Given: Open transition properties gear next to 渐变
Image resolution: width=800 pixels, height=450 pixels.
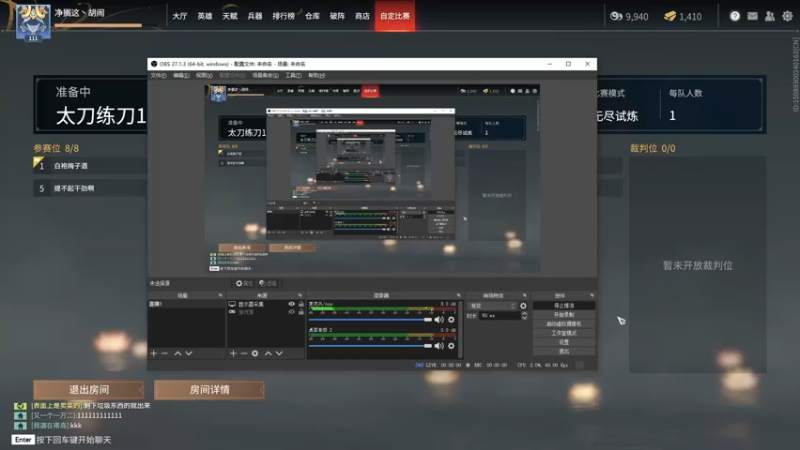Looking at the screenshot, I should [x=523, y=306].
